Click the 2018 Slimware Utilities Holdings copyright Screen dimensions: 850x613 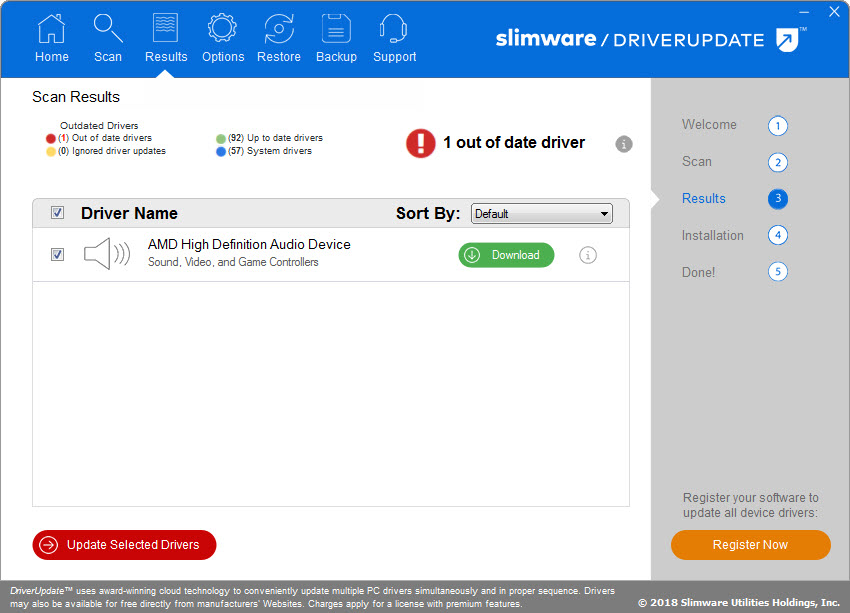739,603
